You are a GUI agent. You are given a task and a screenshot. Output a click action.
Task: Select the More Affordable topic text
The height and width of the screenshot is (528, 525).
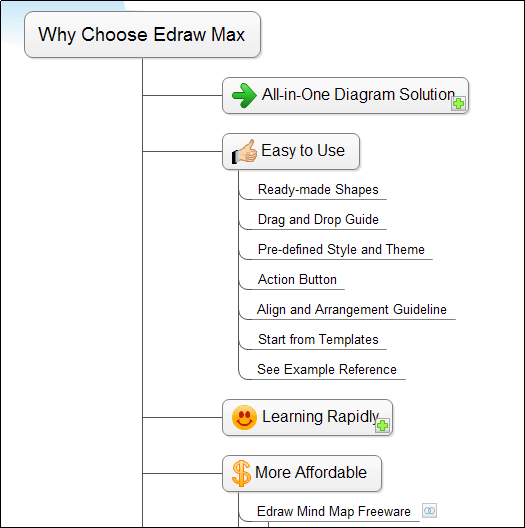point(311,472)
